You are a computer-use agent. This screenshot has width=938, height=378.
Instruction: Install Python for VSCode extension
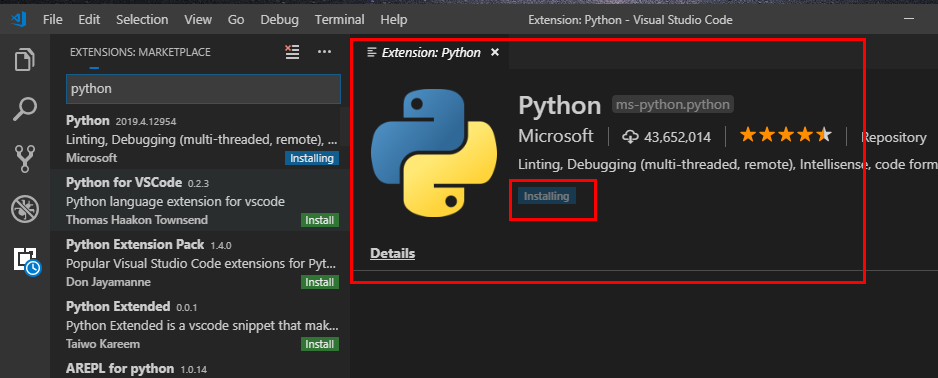(319, 220)
